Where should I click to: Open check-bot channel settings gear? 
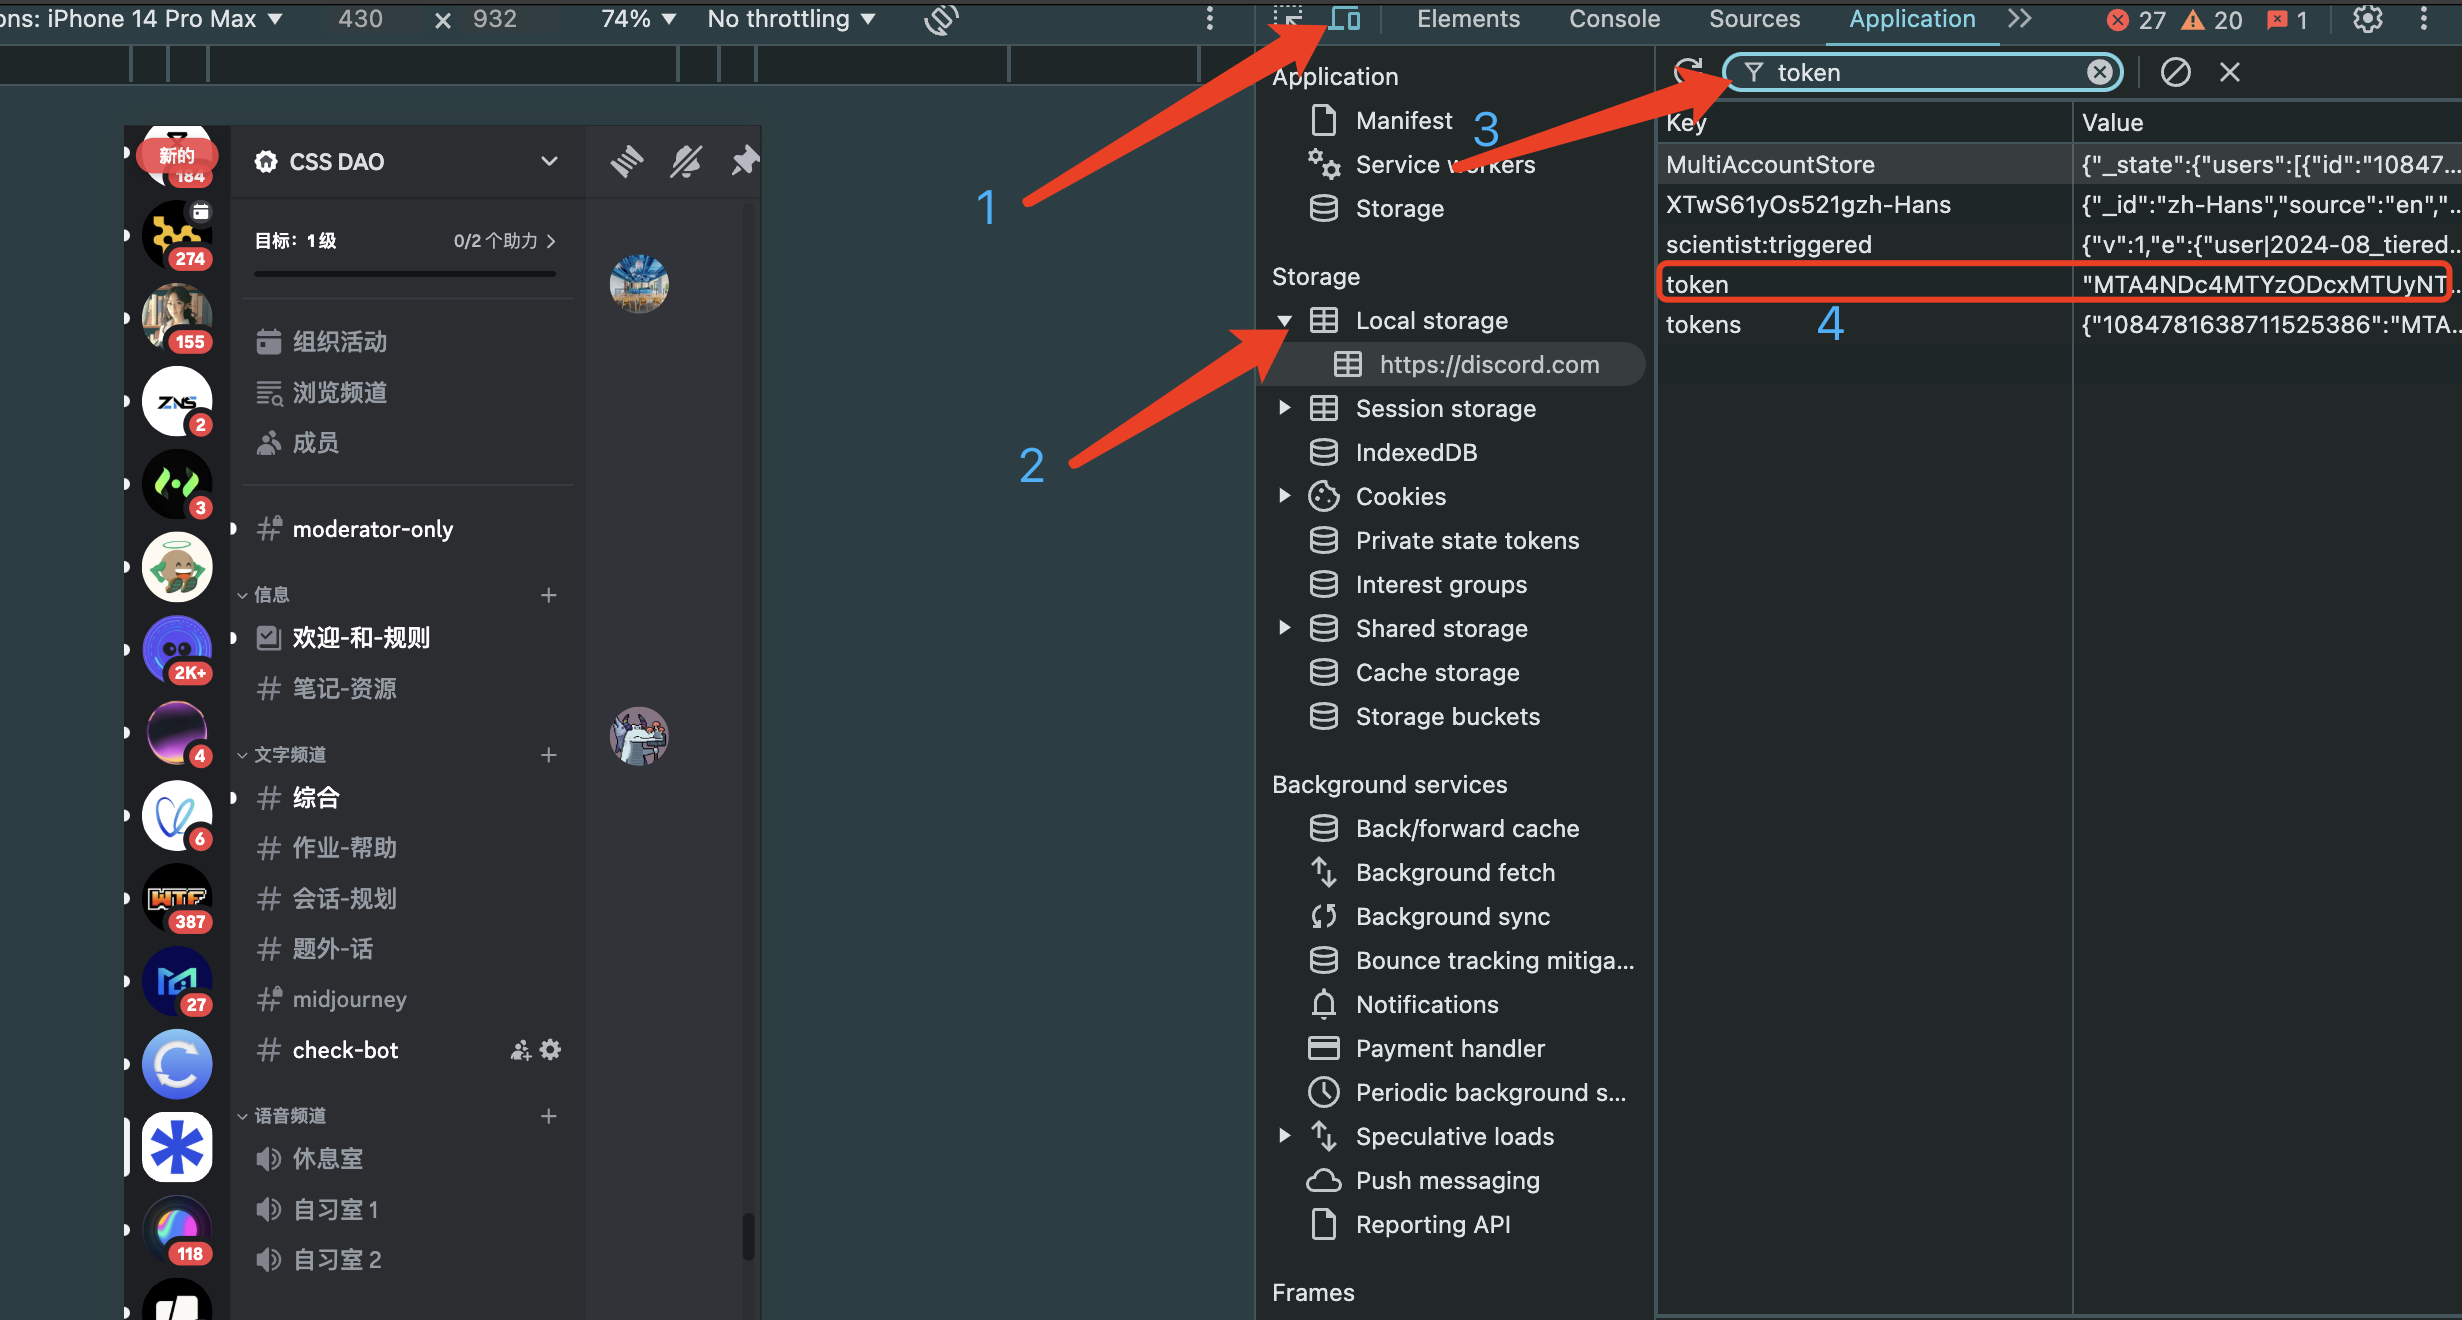tap(550, 1050)
